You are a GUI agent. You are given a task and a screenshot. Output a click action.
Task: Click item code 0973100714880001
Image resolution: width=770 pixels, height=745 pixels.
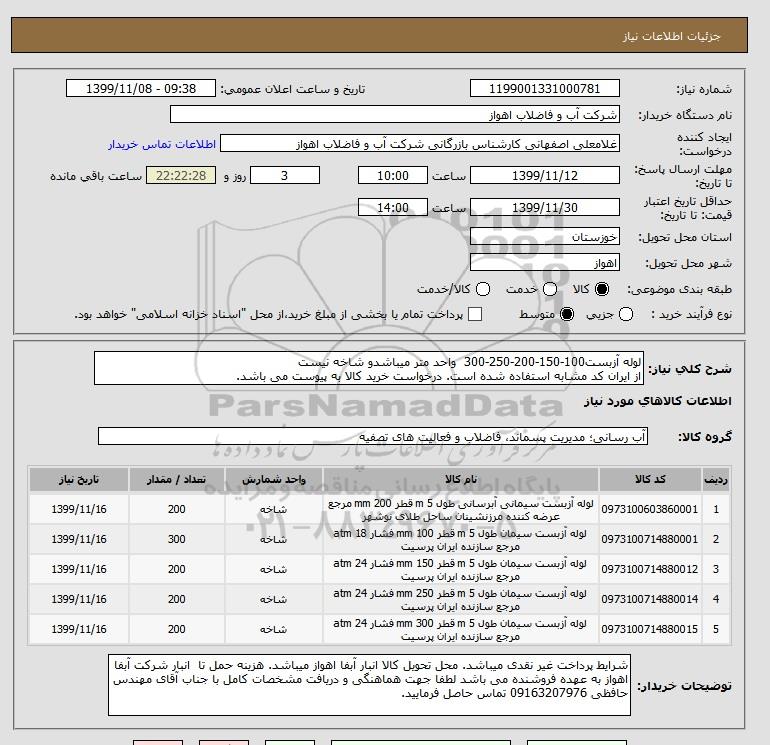coord(650,539)
